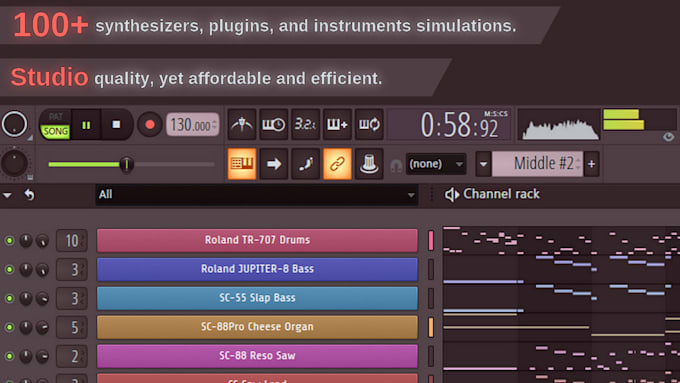Viewport: 680px width, 383px height.
Task: Open Roland JUPITER-8 Bass channel
Action: click(257, 269)
